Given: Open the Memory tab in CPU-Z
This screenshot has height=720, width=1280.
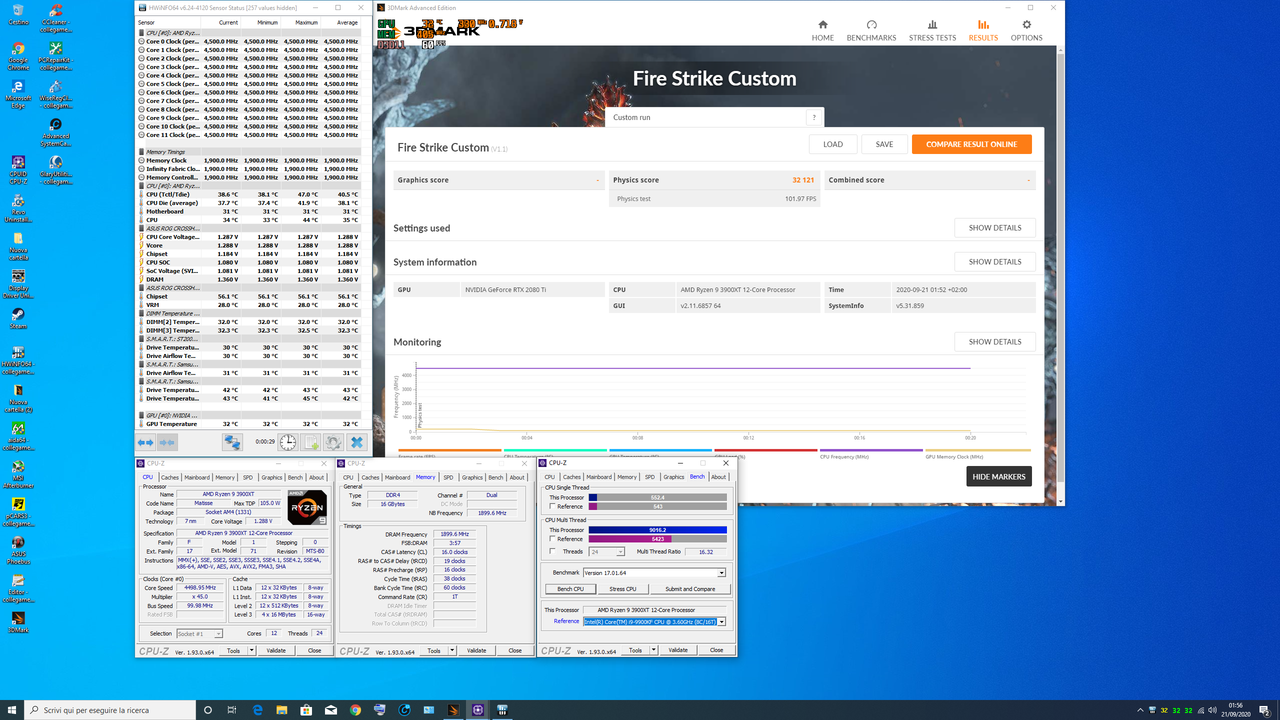Looking at the screenshot, I should (425, 477).
